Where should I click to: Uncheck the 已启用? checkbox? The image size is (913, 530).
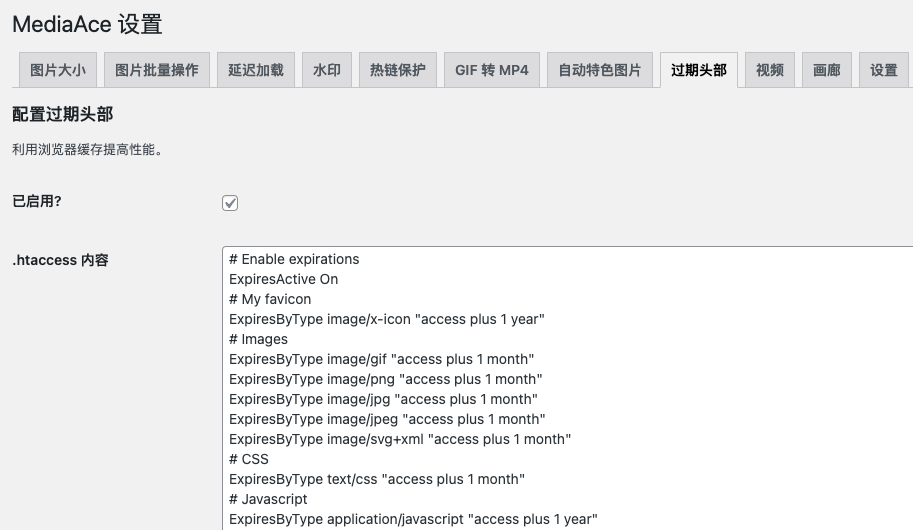tap(230, 203)
